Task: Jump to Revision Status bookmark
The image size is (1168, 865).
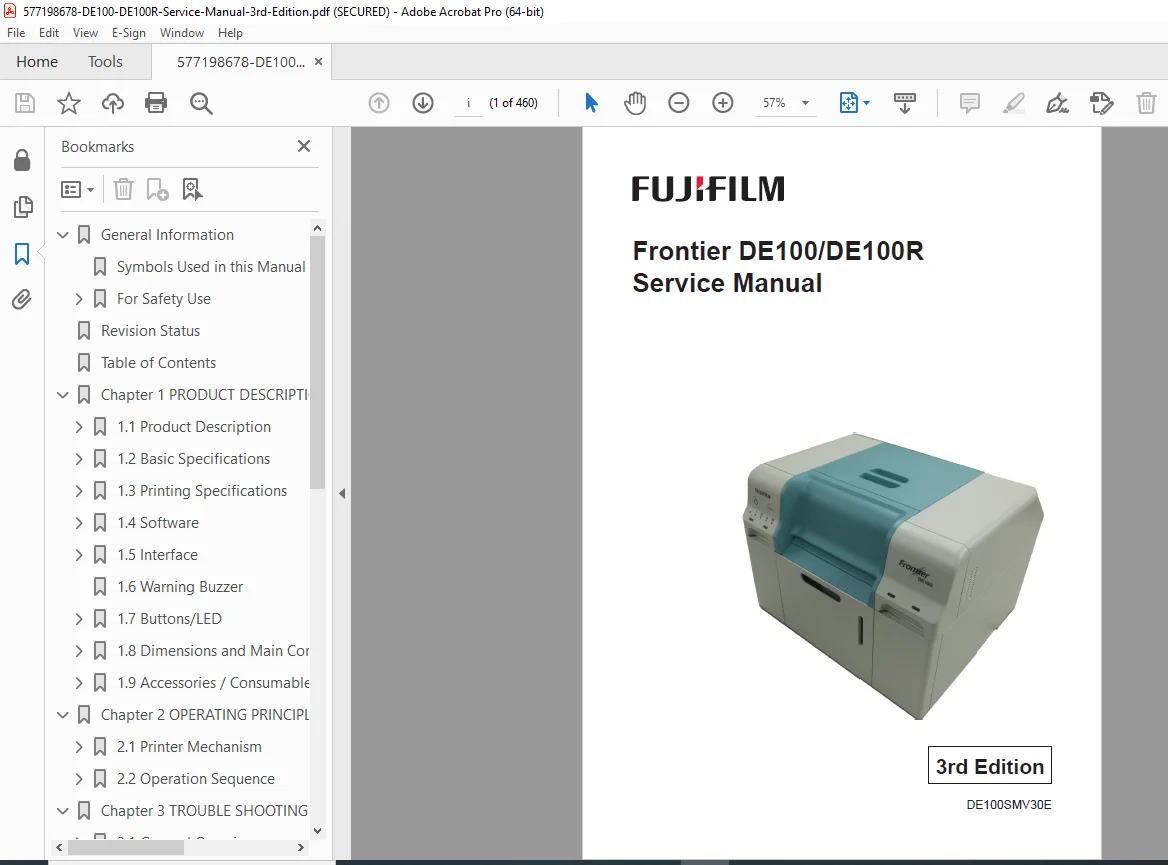Action: [150, 331]
